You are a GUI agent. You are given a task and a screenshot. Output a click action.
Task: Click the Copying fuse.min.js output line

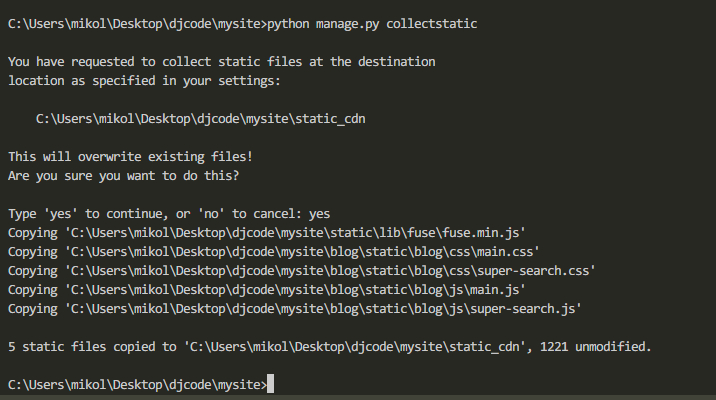(x=267, y=233)
